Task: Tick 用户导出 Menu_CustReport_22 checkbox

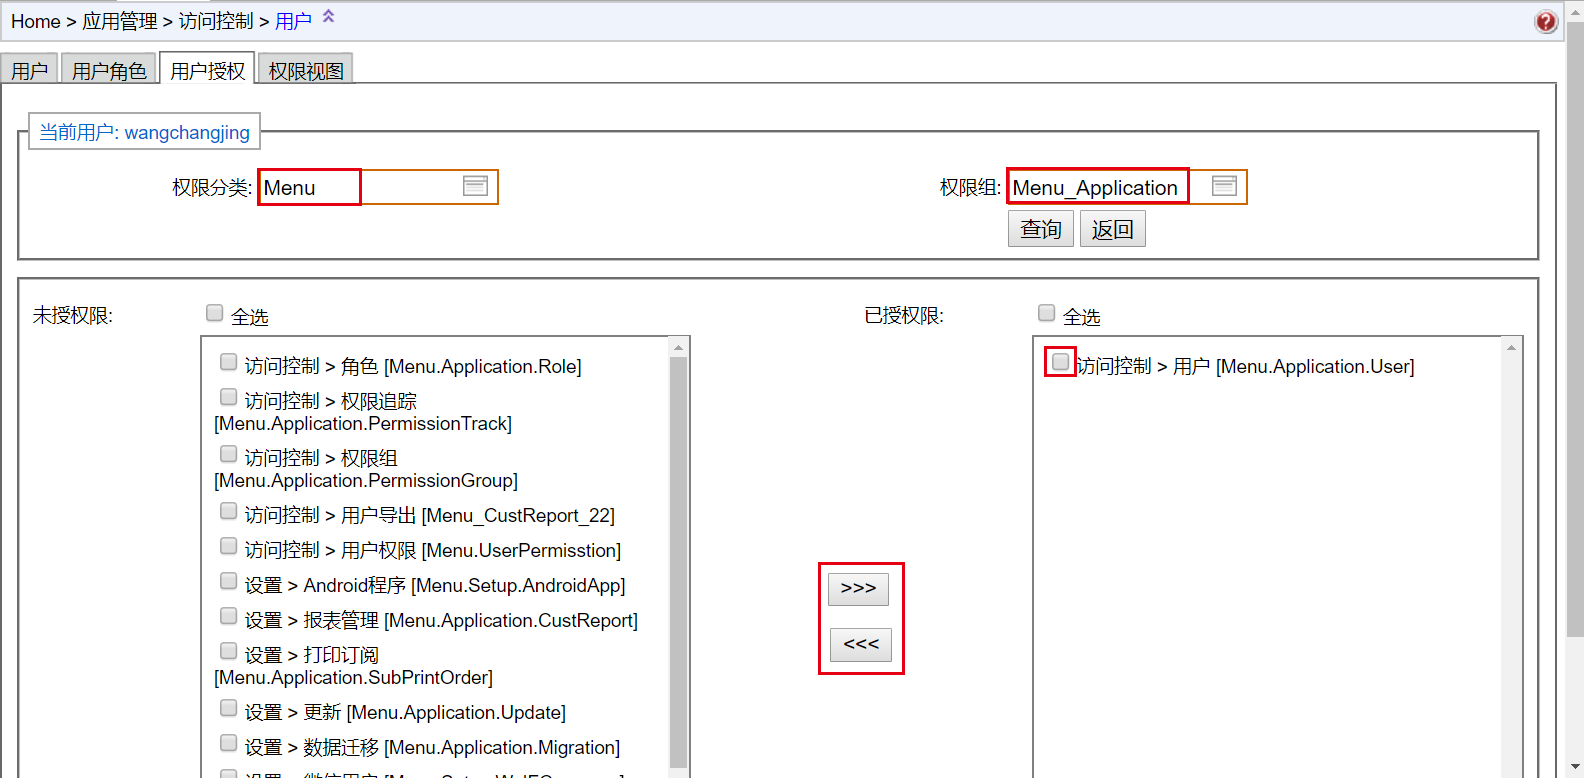Action: 228,511
